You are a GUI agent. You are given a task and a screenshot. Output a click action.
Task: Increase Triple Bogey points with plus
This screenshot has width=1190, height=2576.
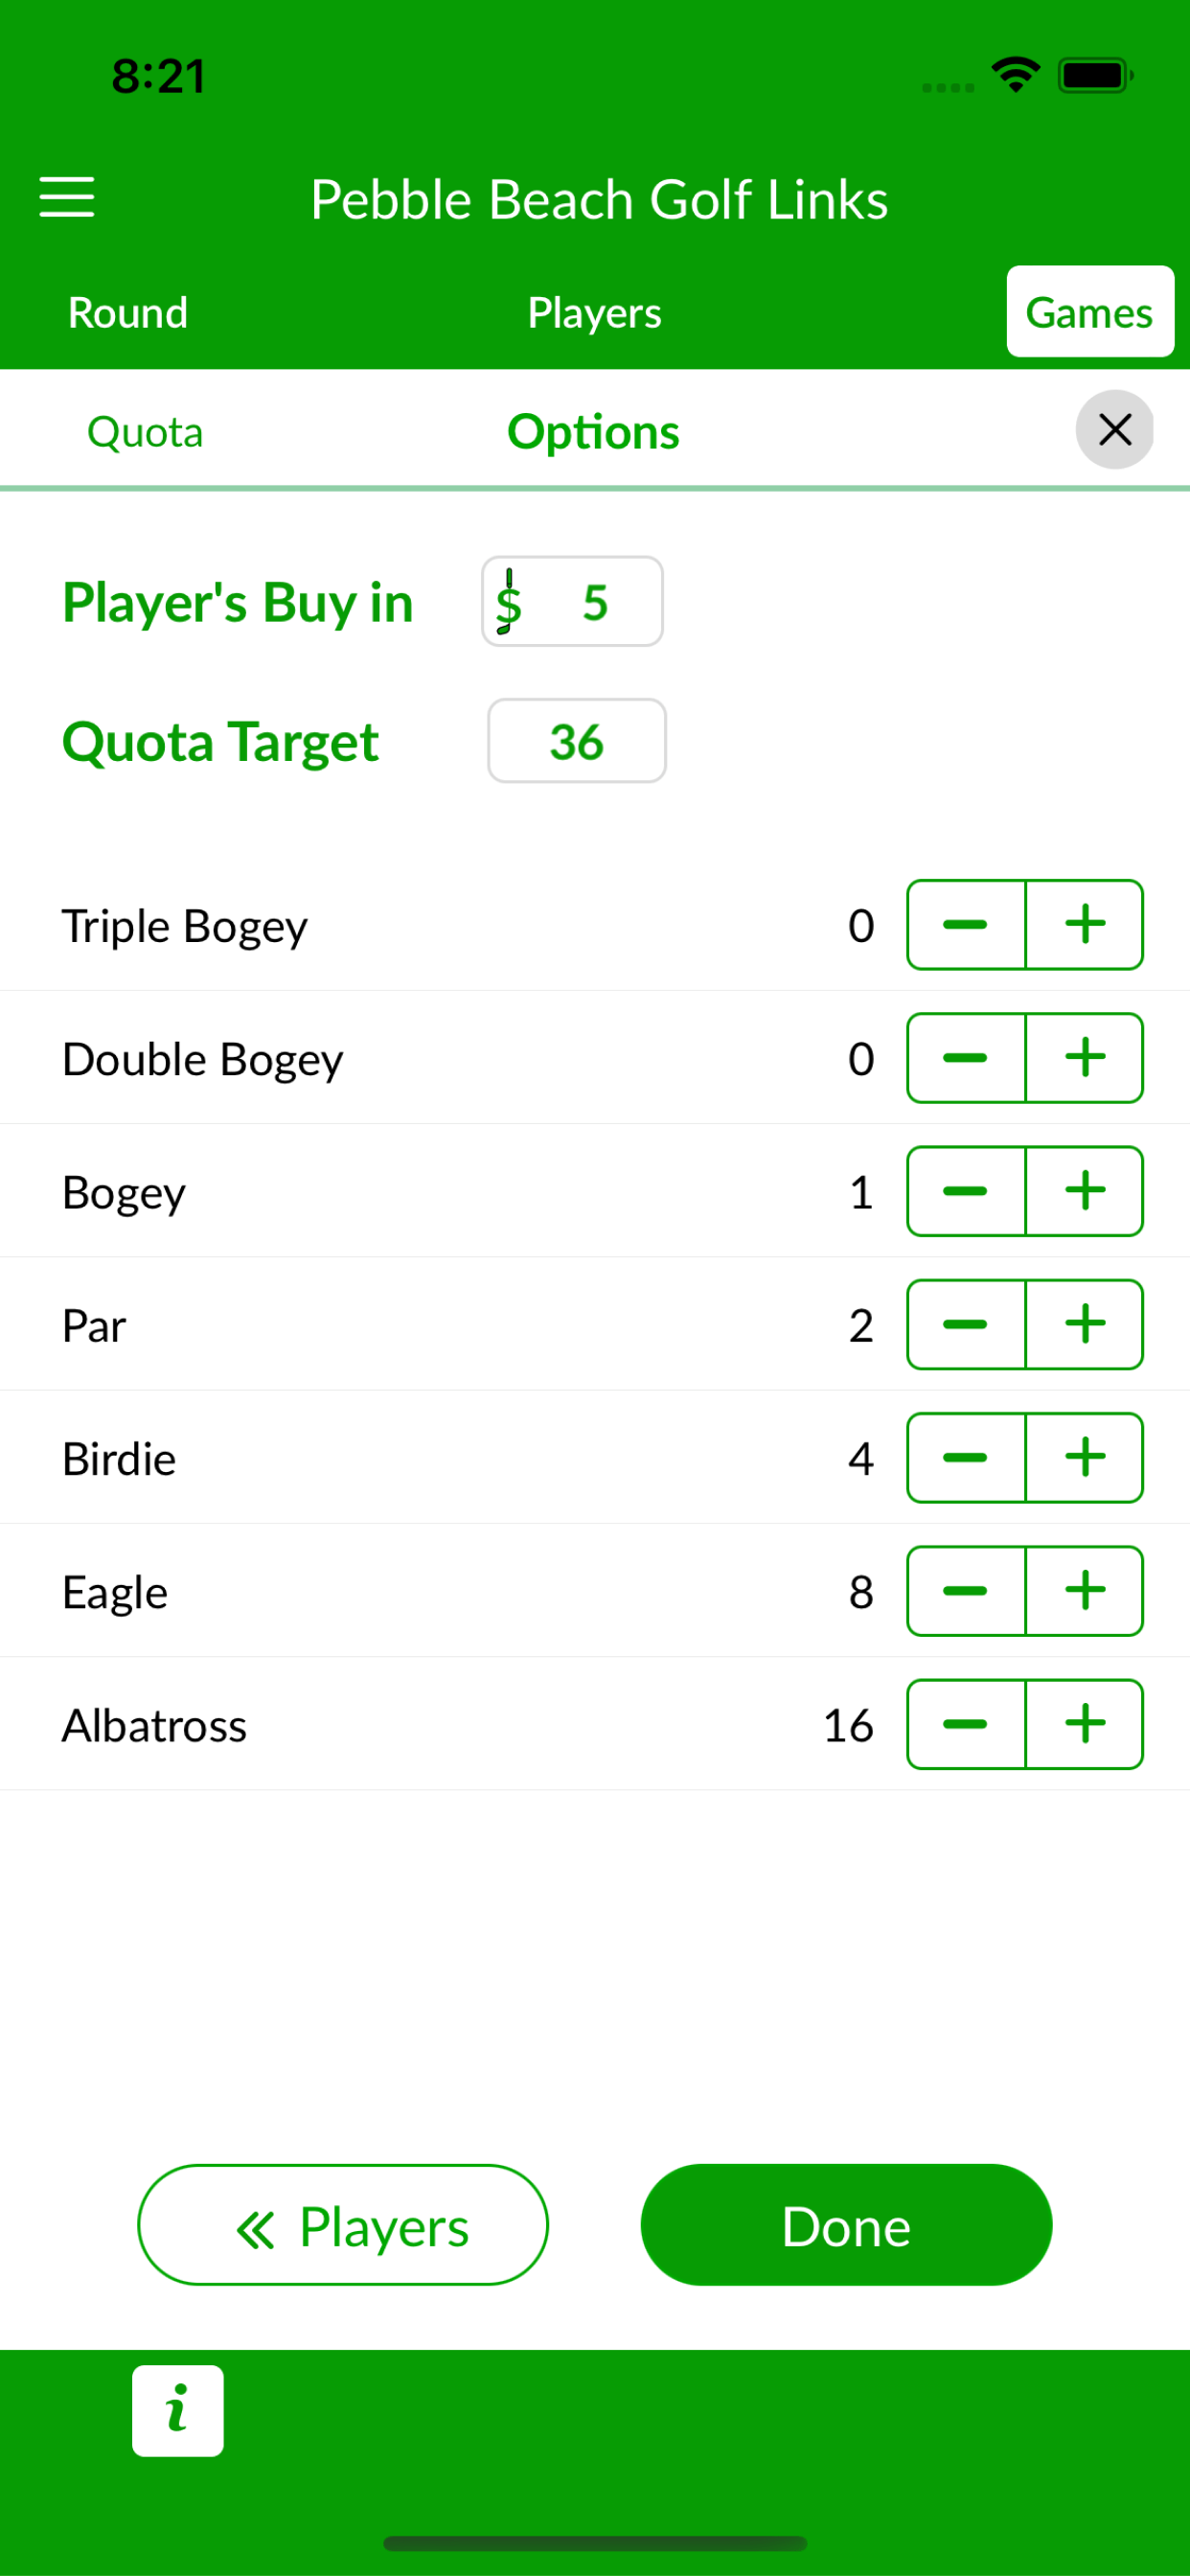(x=1084, y=925)
